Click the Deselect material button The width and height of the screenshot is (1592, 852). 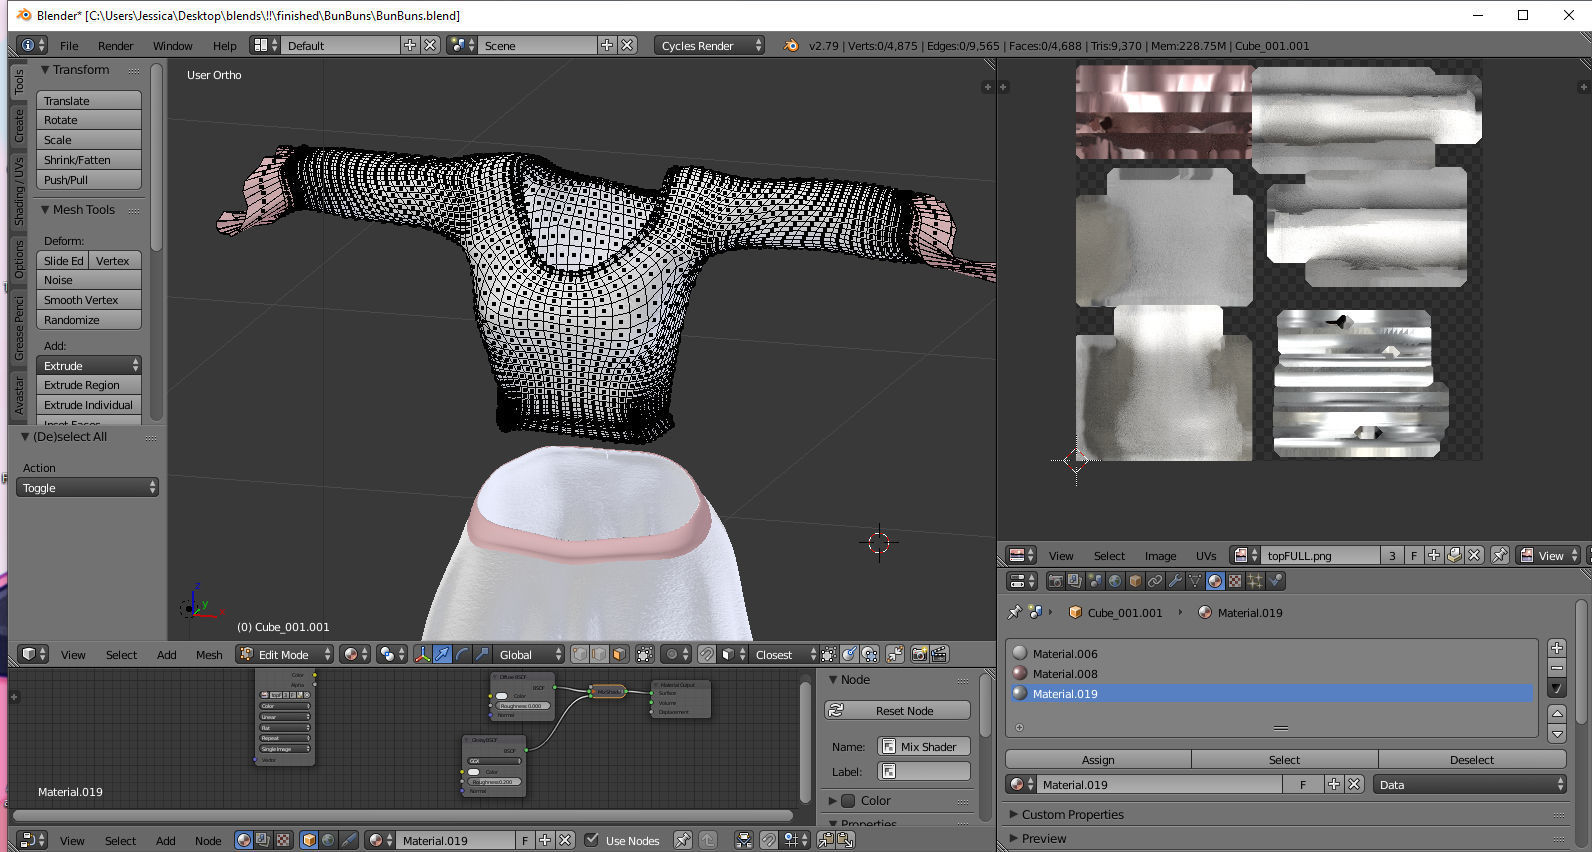click(1472, 760)
